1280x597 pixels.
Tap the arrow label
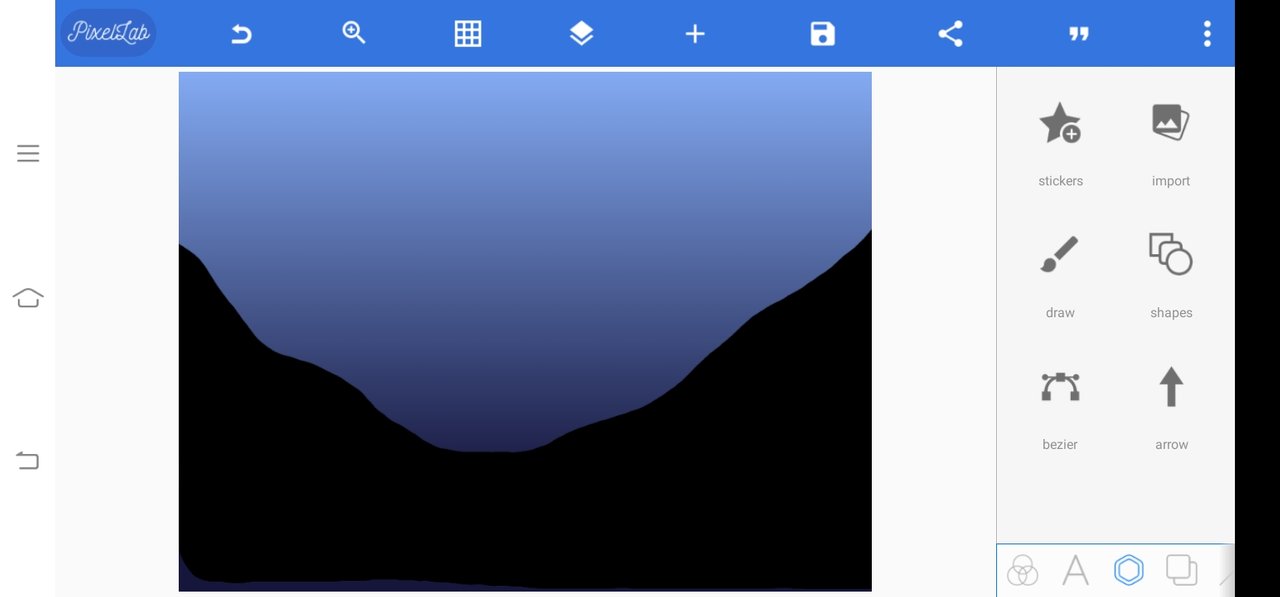1171,445
